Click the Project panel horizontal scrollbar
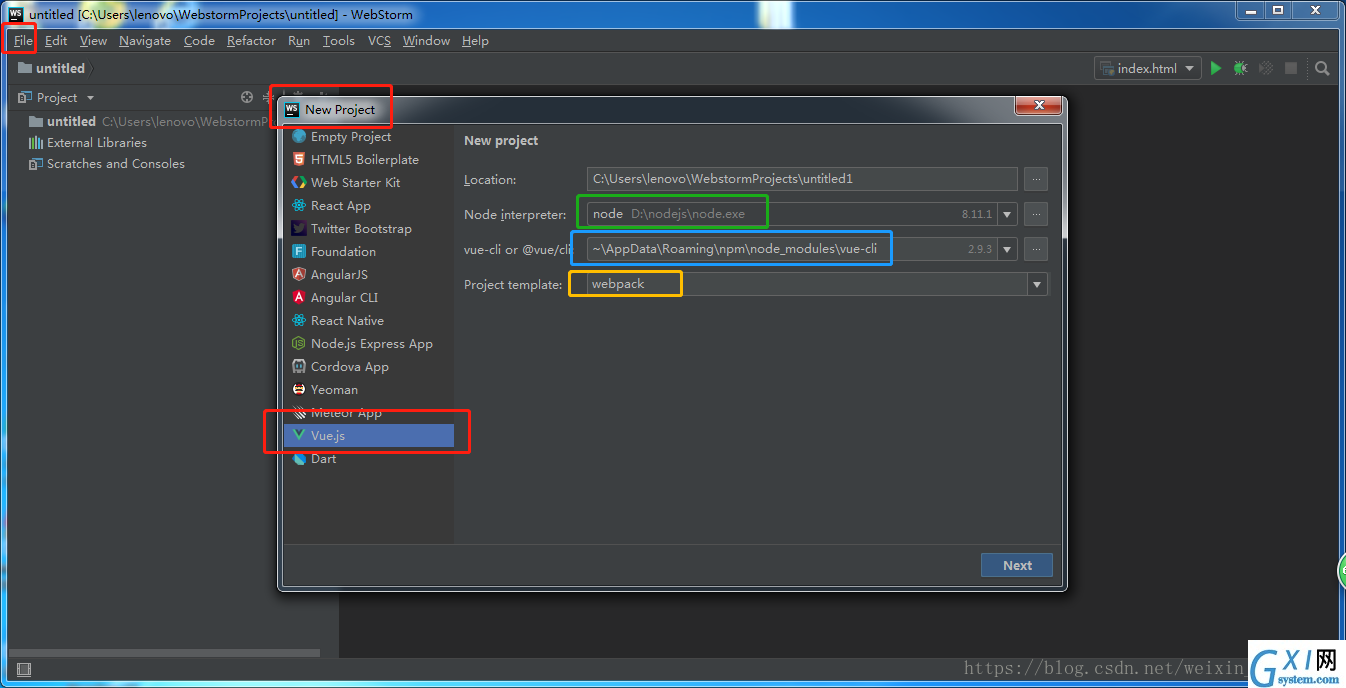This screenshot has height=688, width=1346. click(x=164, y=653)
